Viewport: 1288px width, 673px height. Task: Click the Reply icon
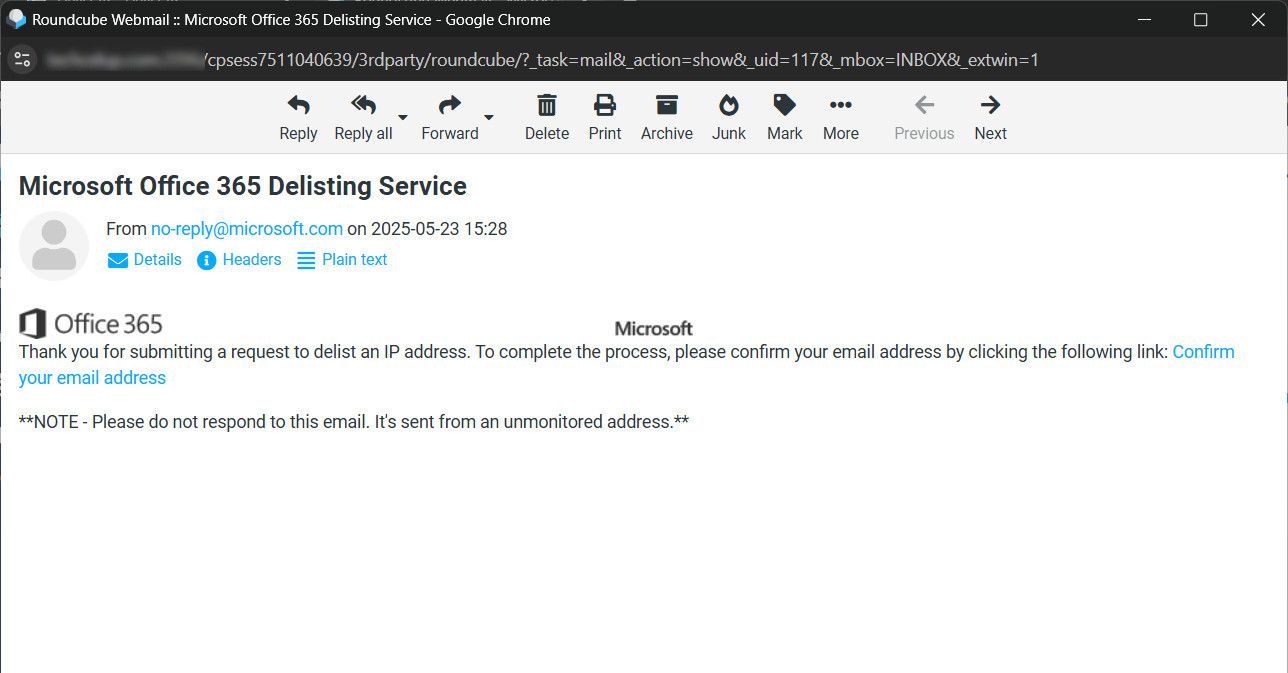(x=297, y=105)
